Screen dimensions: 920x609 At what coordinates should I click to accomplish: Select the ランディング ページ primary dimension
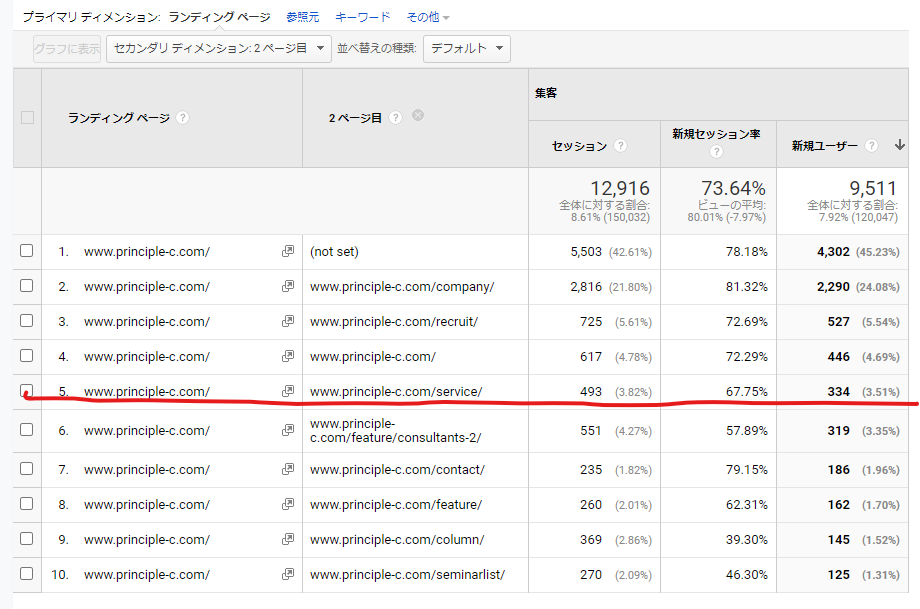point(219,17)
